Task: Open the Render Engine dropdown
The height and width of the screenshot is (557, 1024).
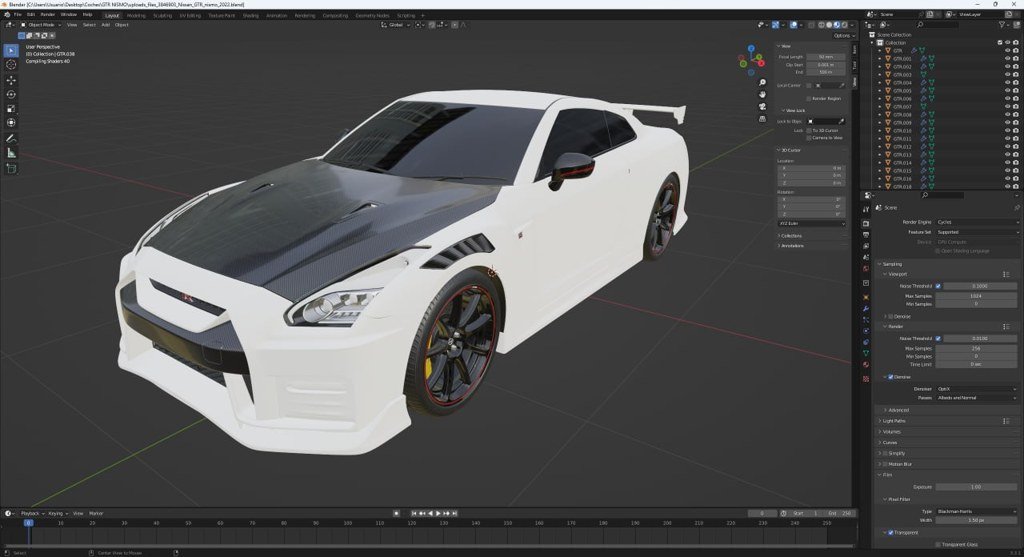Action: (x=976, y=222)
